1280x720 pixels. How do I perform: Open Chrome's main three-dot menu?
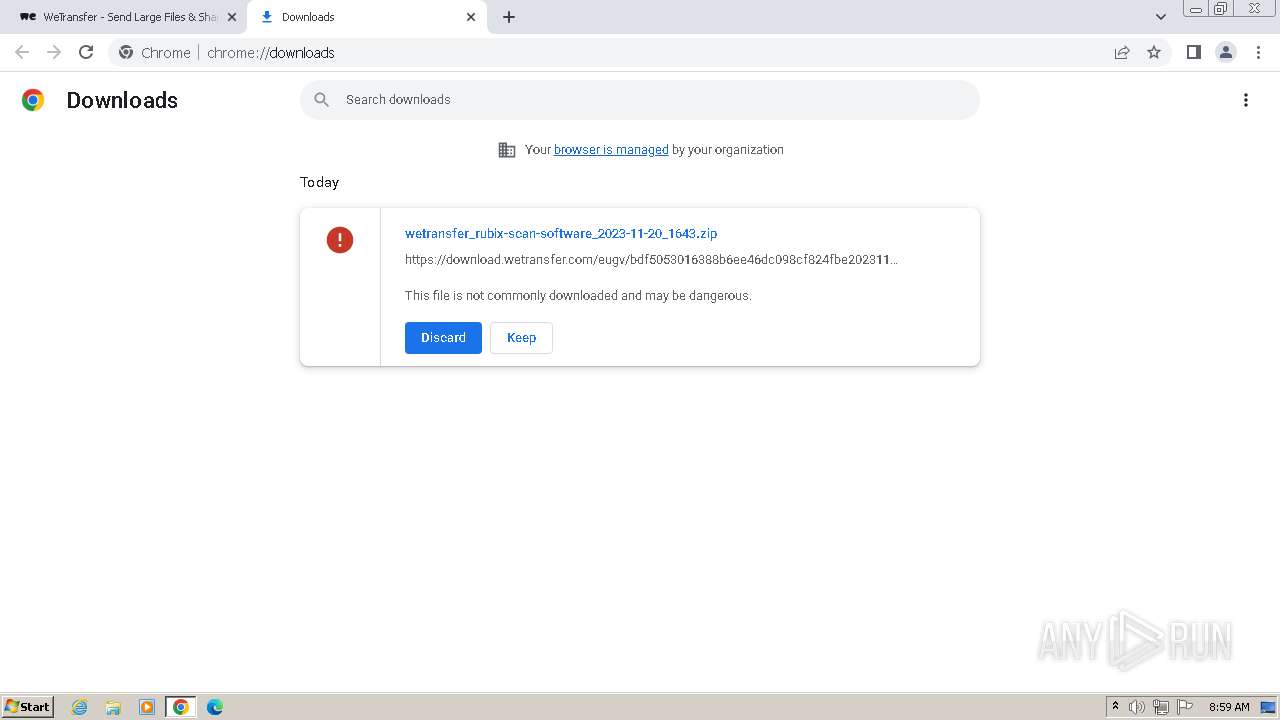click(1259, 52)
